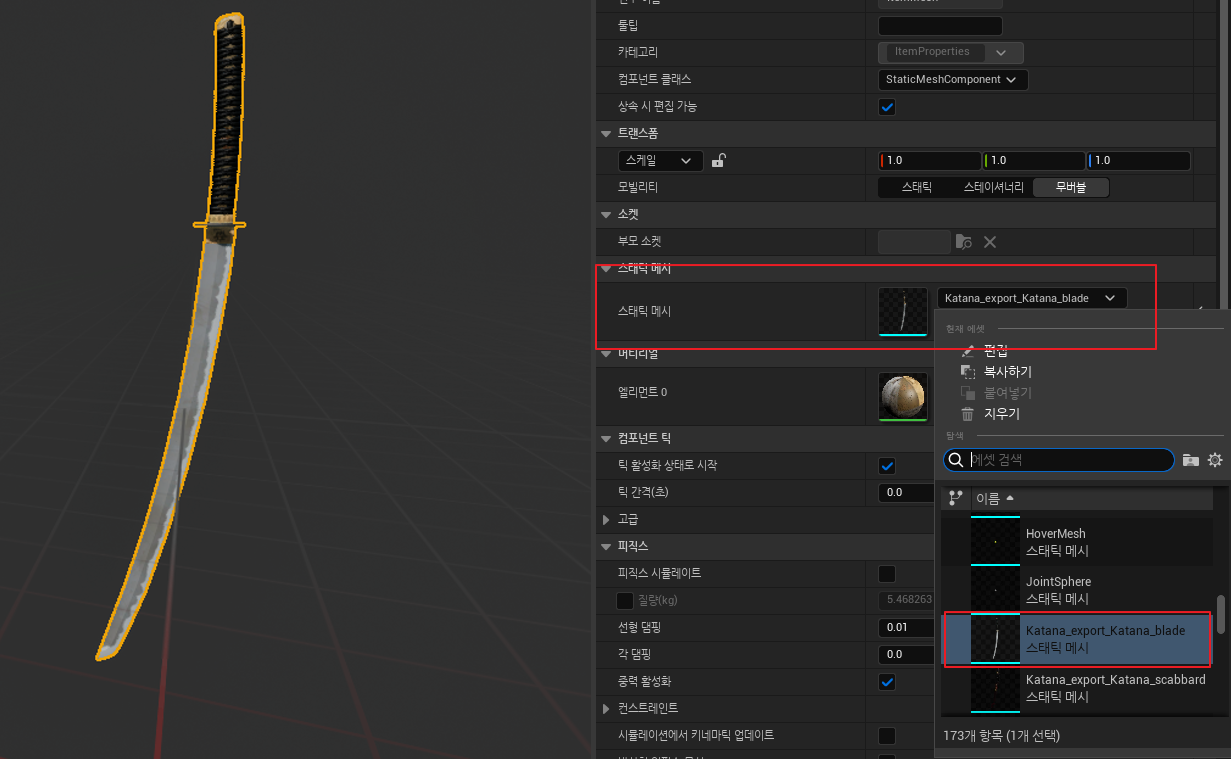Choose 편집 from asset menu
This screenshot has height=759, width=1231.
coord(996,351)
